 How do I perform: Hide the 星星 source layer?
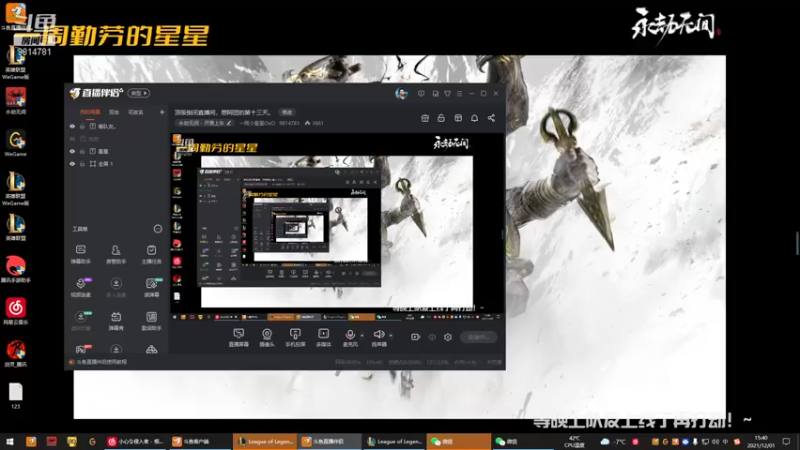pyautogui.click(x=72, y=152)
